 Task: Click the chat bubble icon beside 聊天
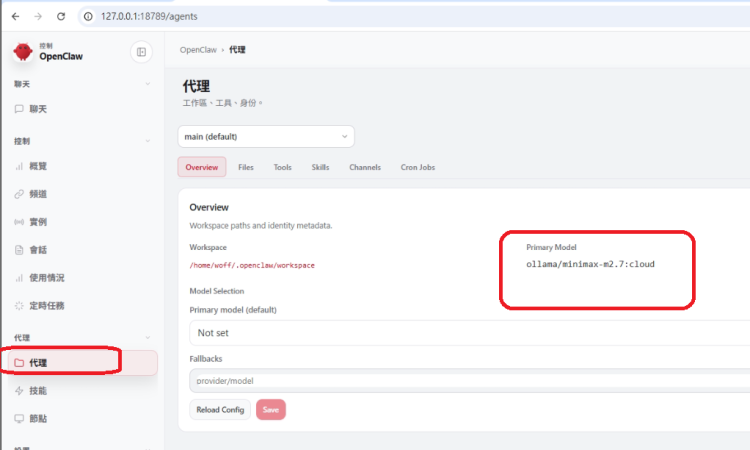click(x=19, y=109)
